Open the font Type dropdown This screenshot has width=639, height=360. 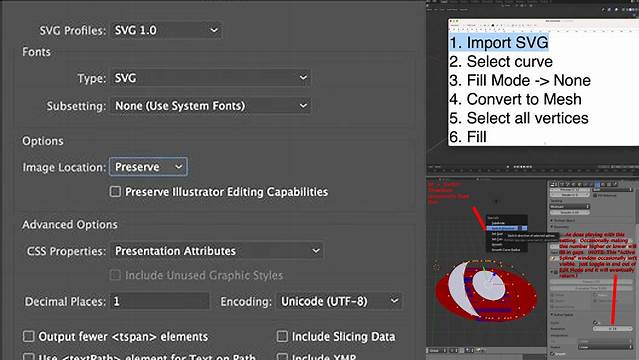coord(210,78)
